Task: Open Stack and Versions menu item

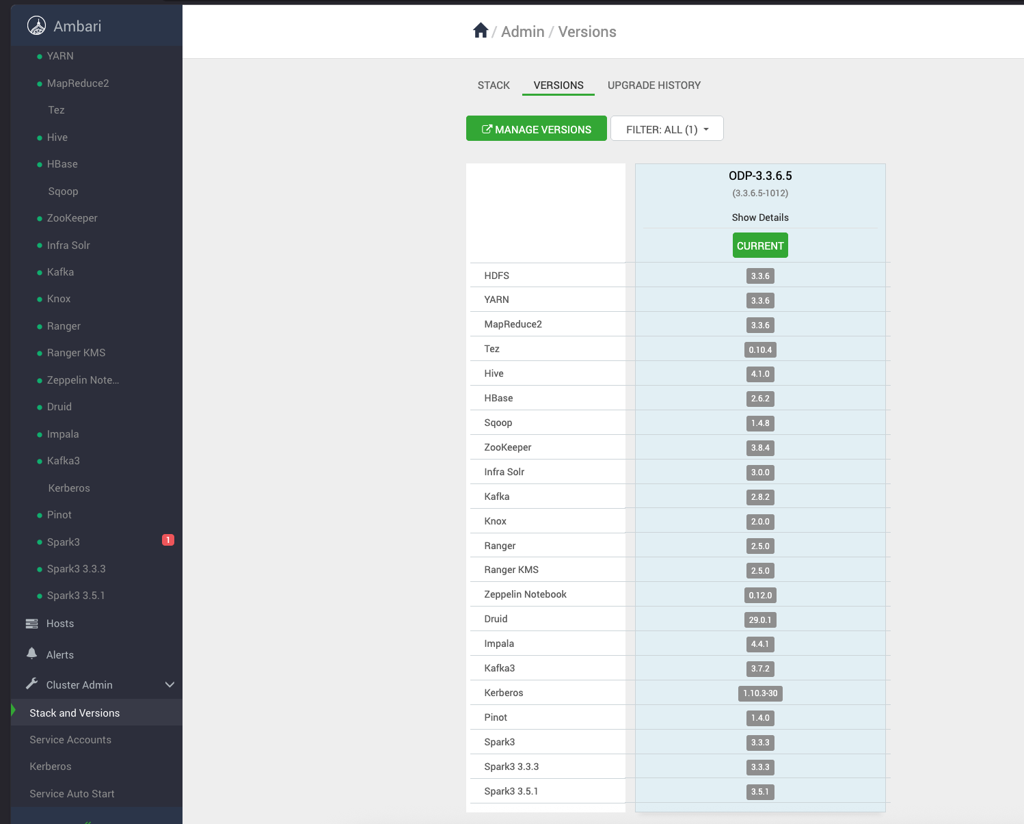Action: [x=74, y=713]
